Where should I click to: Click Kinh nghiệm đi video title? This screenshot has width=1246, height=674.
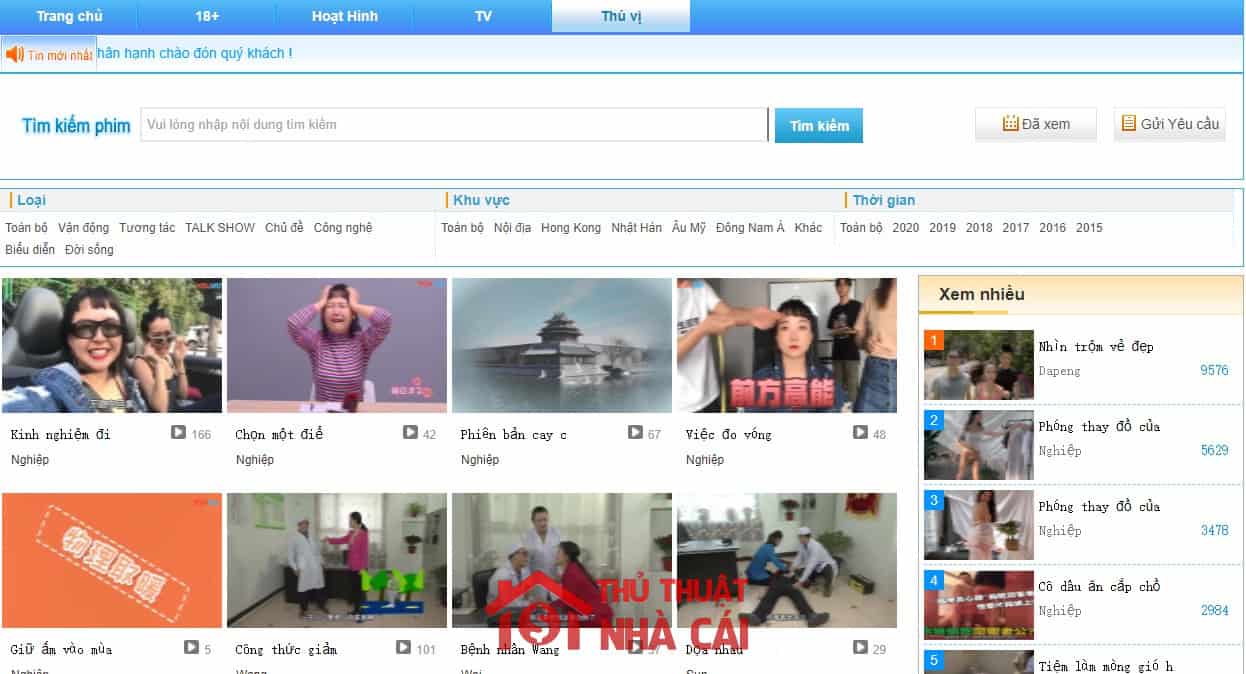point(60,434)
